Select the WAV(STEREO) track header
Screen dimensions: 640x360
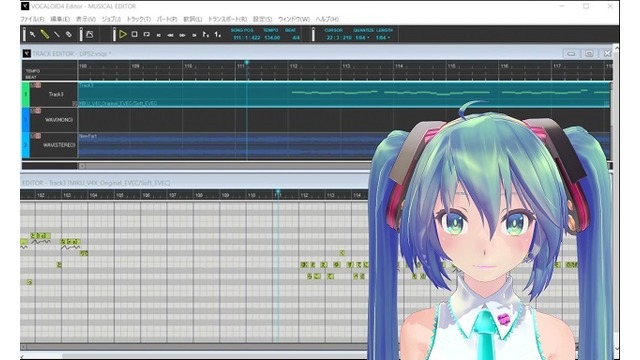[59, 145]
